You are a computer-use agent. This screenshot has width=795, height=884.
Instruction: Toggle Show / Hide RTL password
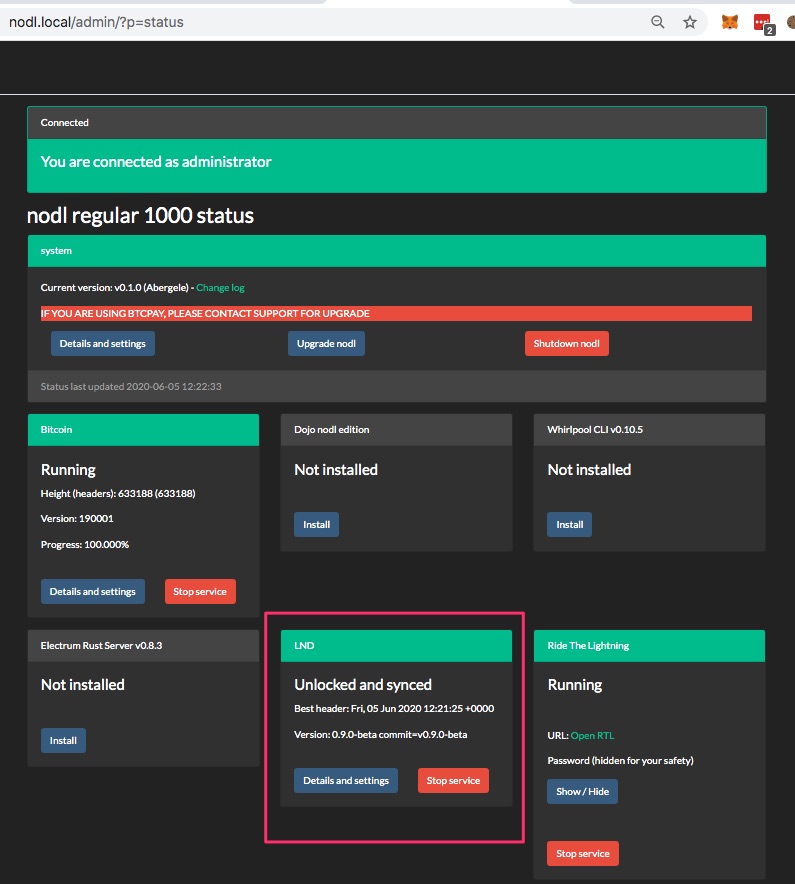coord(582,792)
